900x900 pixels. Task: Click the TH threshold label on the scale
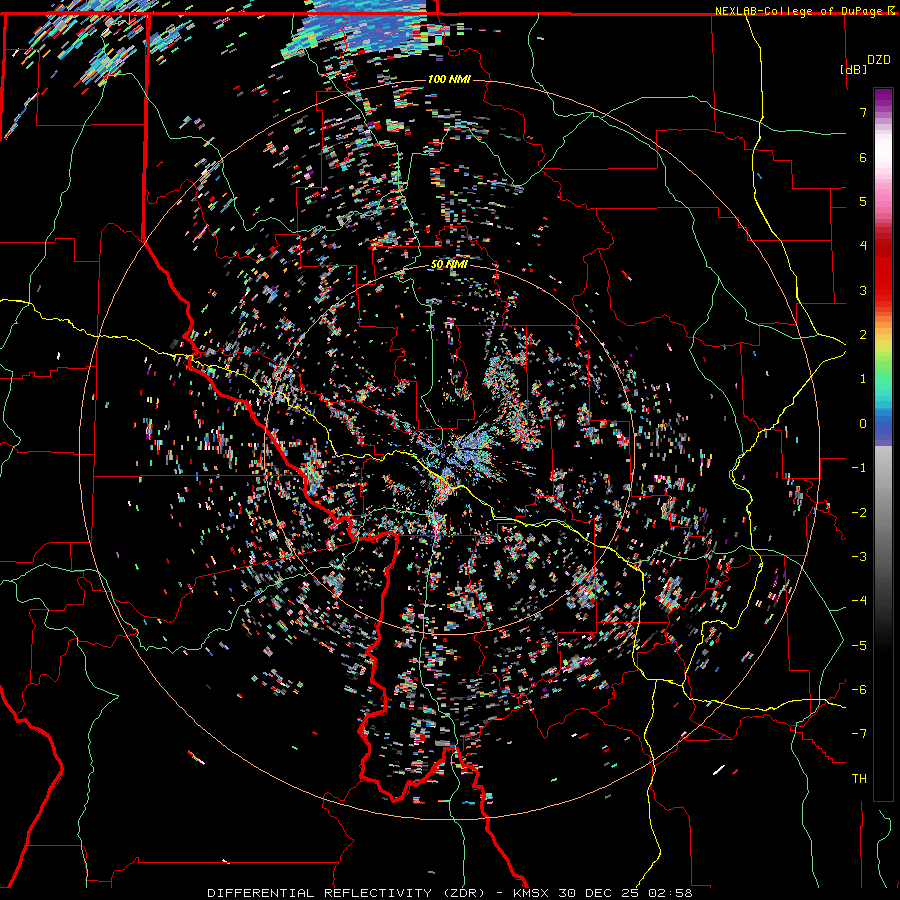tap(859, 779)
